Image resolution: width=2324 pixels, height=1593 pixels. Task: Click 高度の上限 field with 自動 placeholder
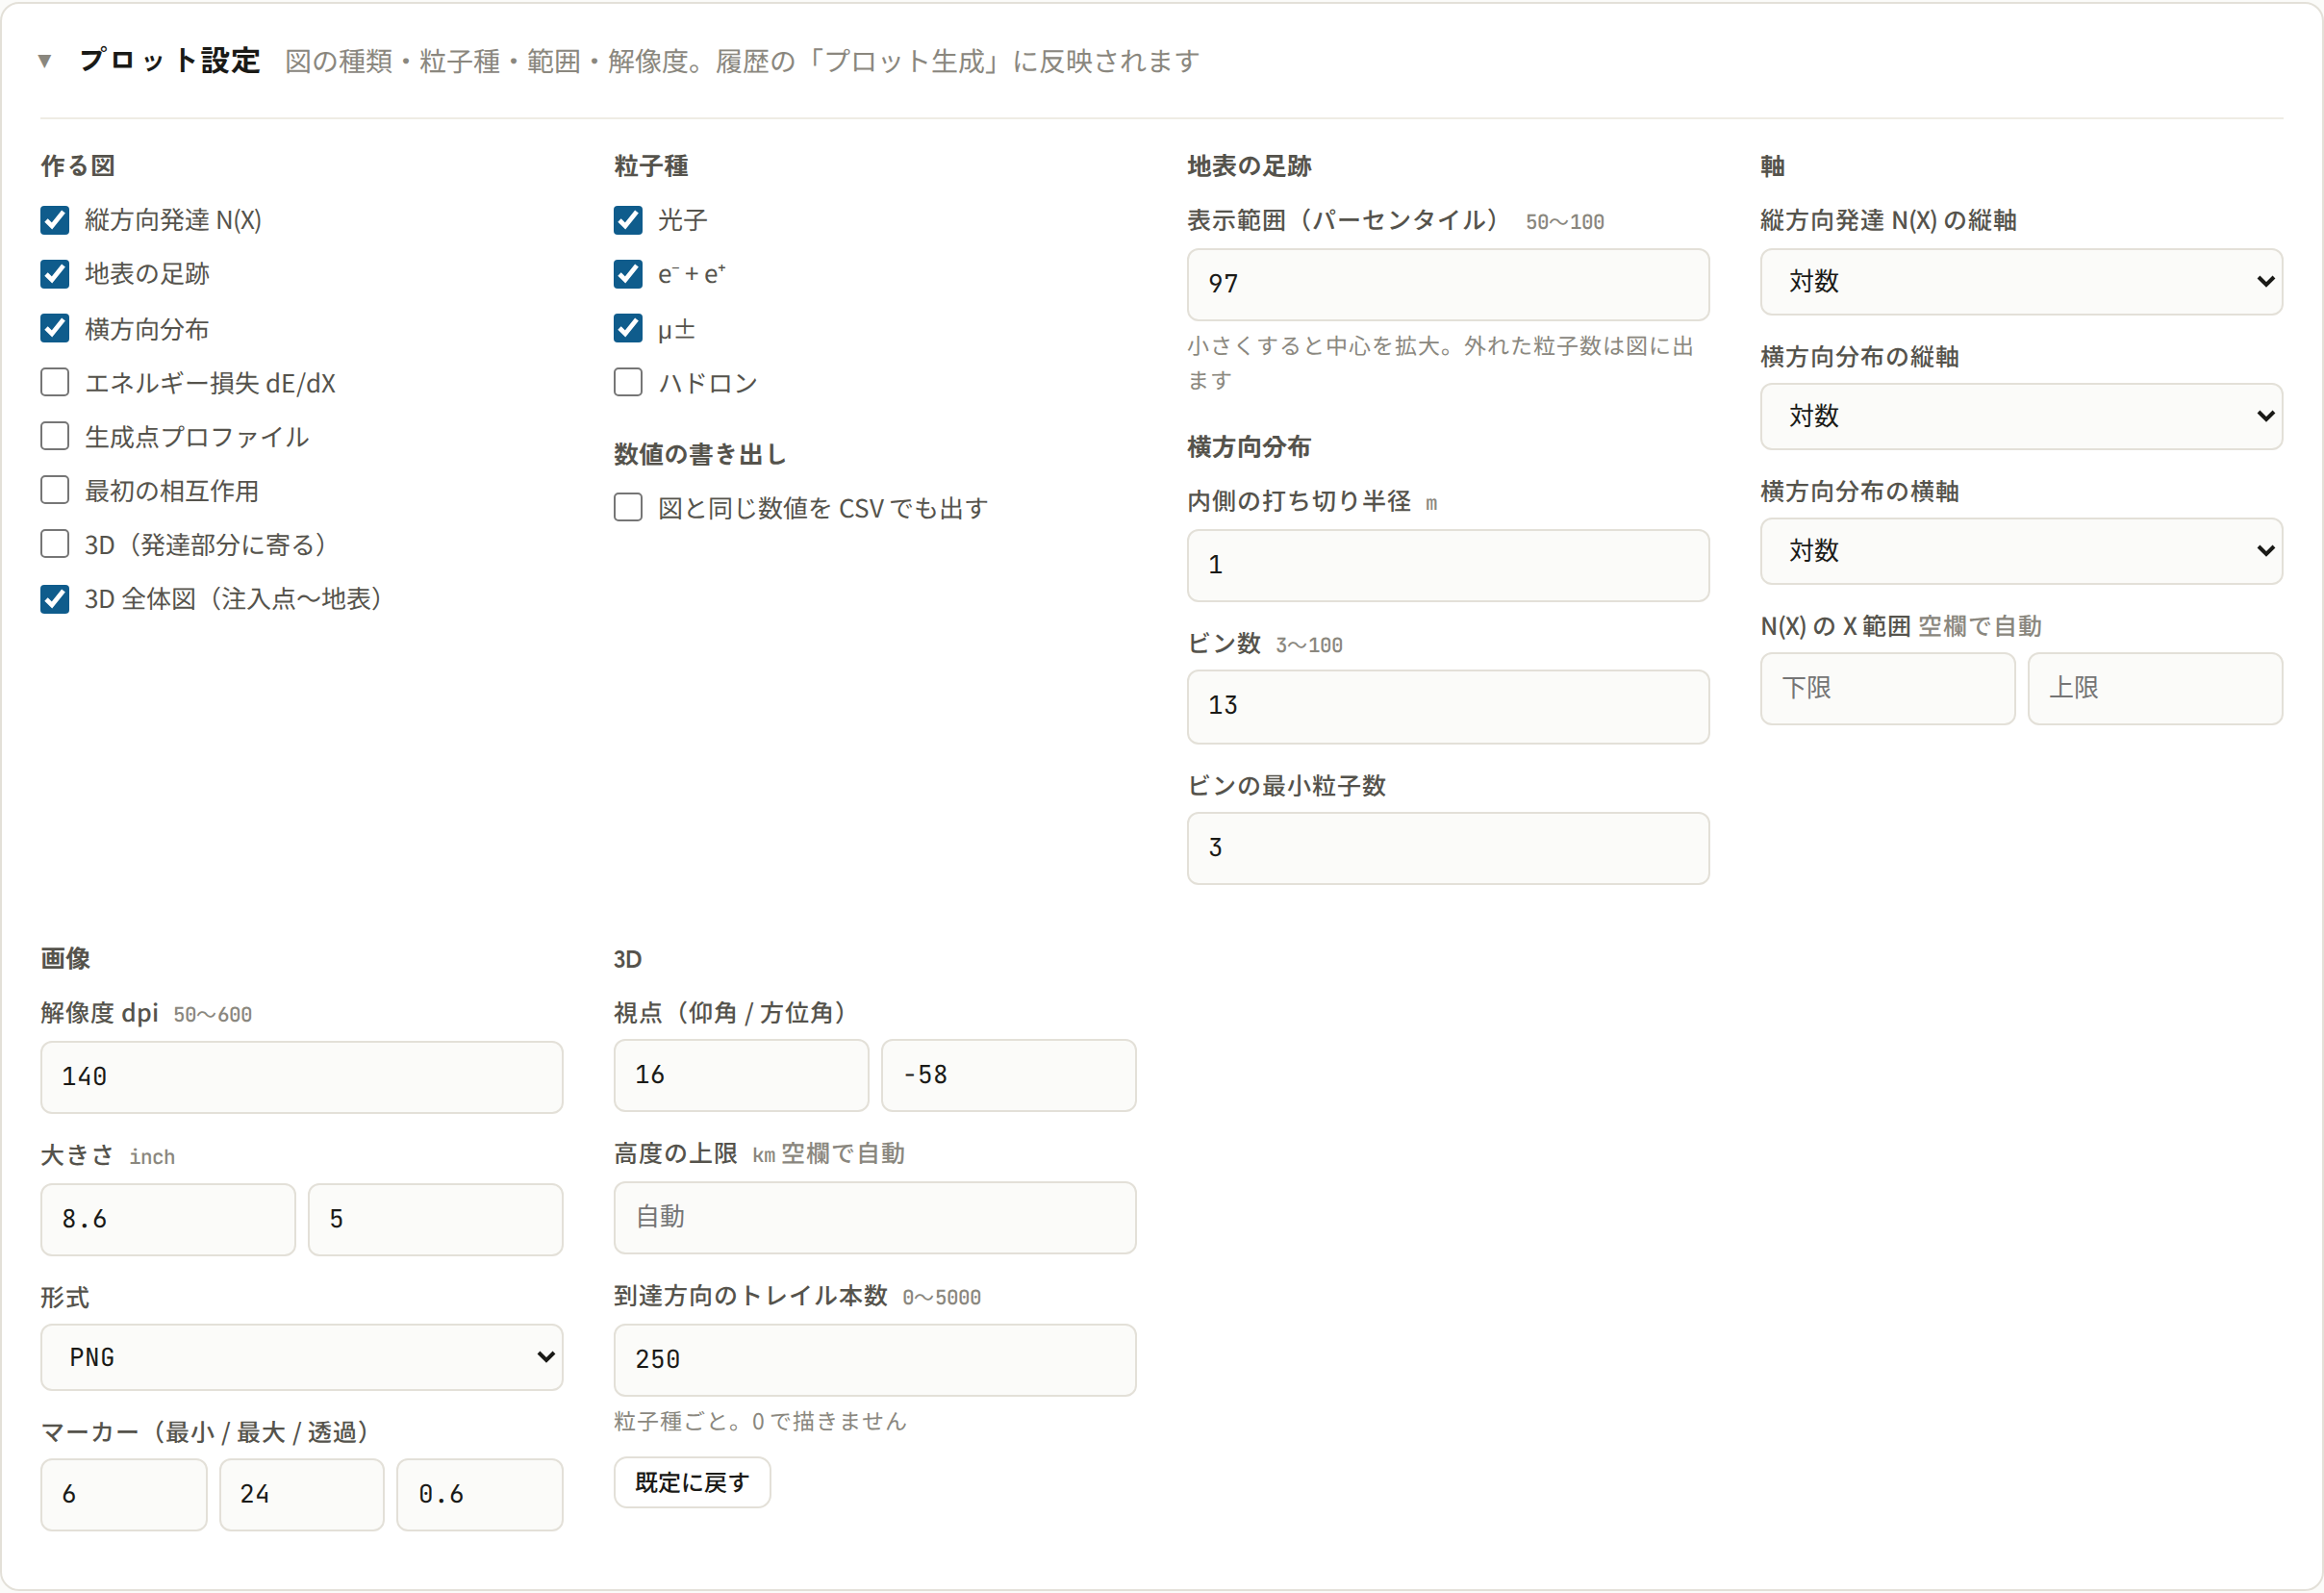tap(875, 1218)
